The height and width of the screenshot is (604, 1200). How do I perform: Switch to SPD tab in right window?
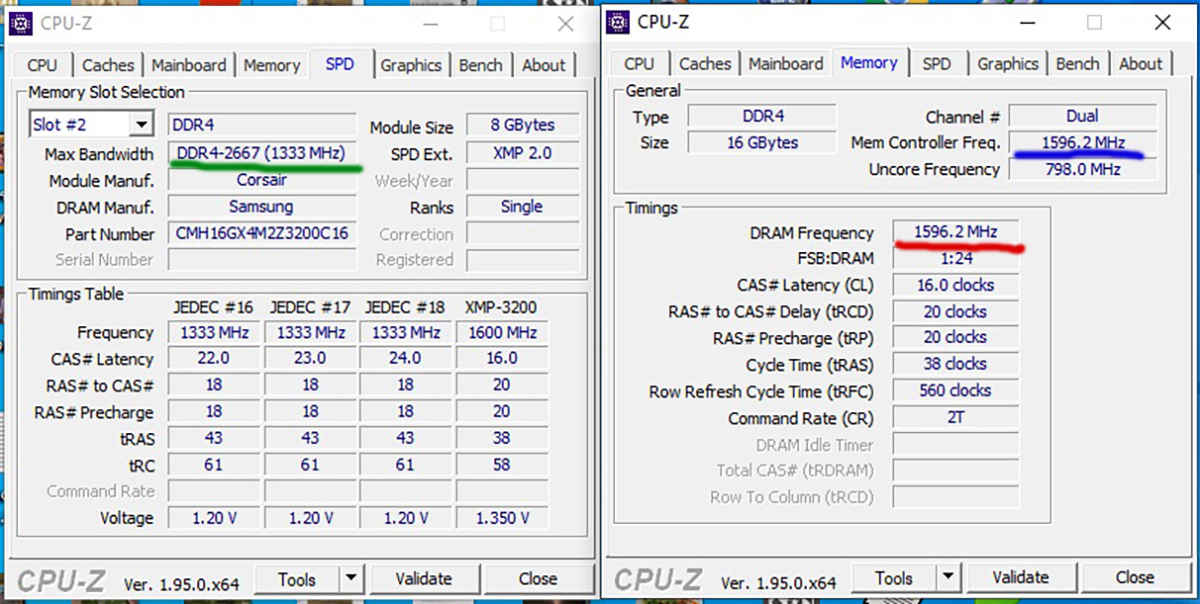click(x=937, y=63)
